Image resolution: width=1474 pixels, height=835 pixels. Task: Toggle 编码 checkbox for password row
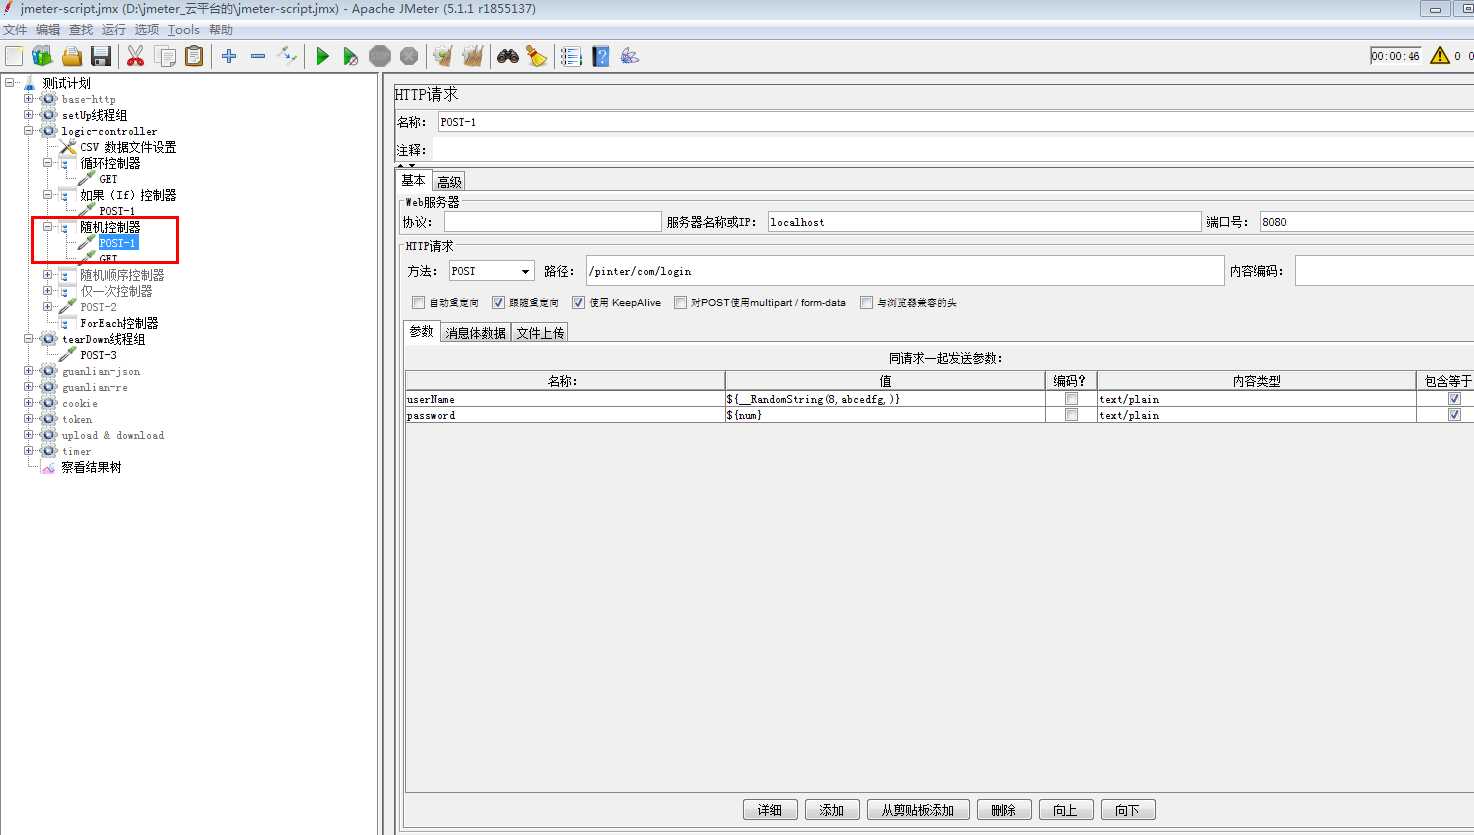[x=1071, y=415]
